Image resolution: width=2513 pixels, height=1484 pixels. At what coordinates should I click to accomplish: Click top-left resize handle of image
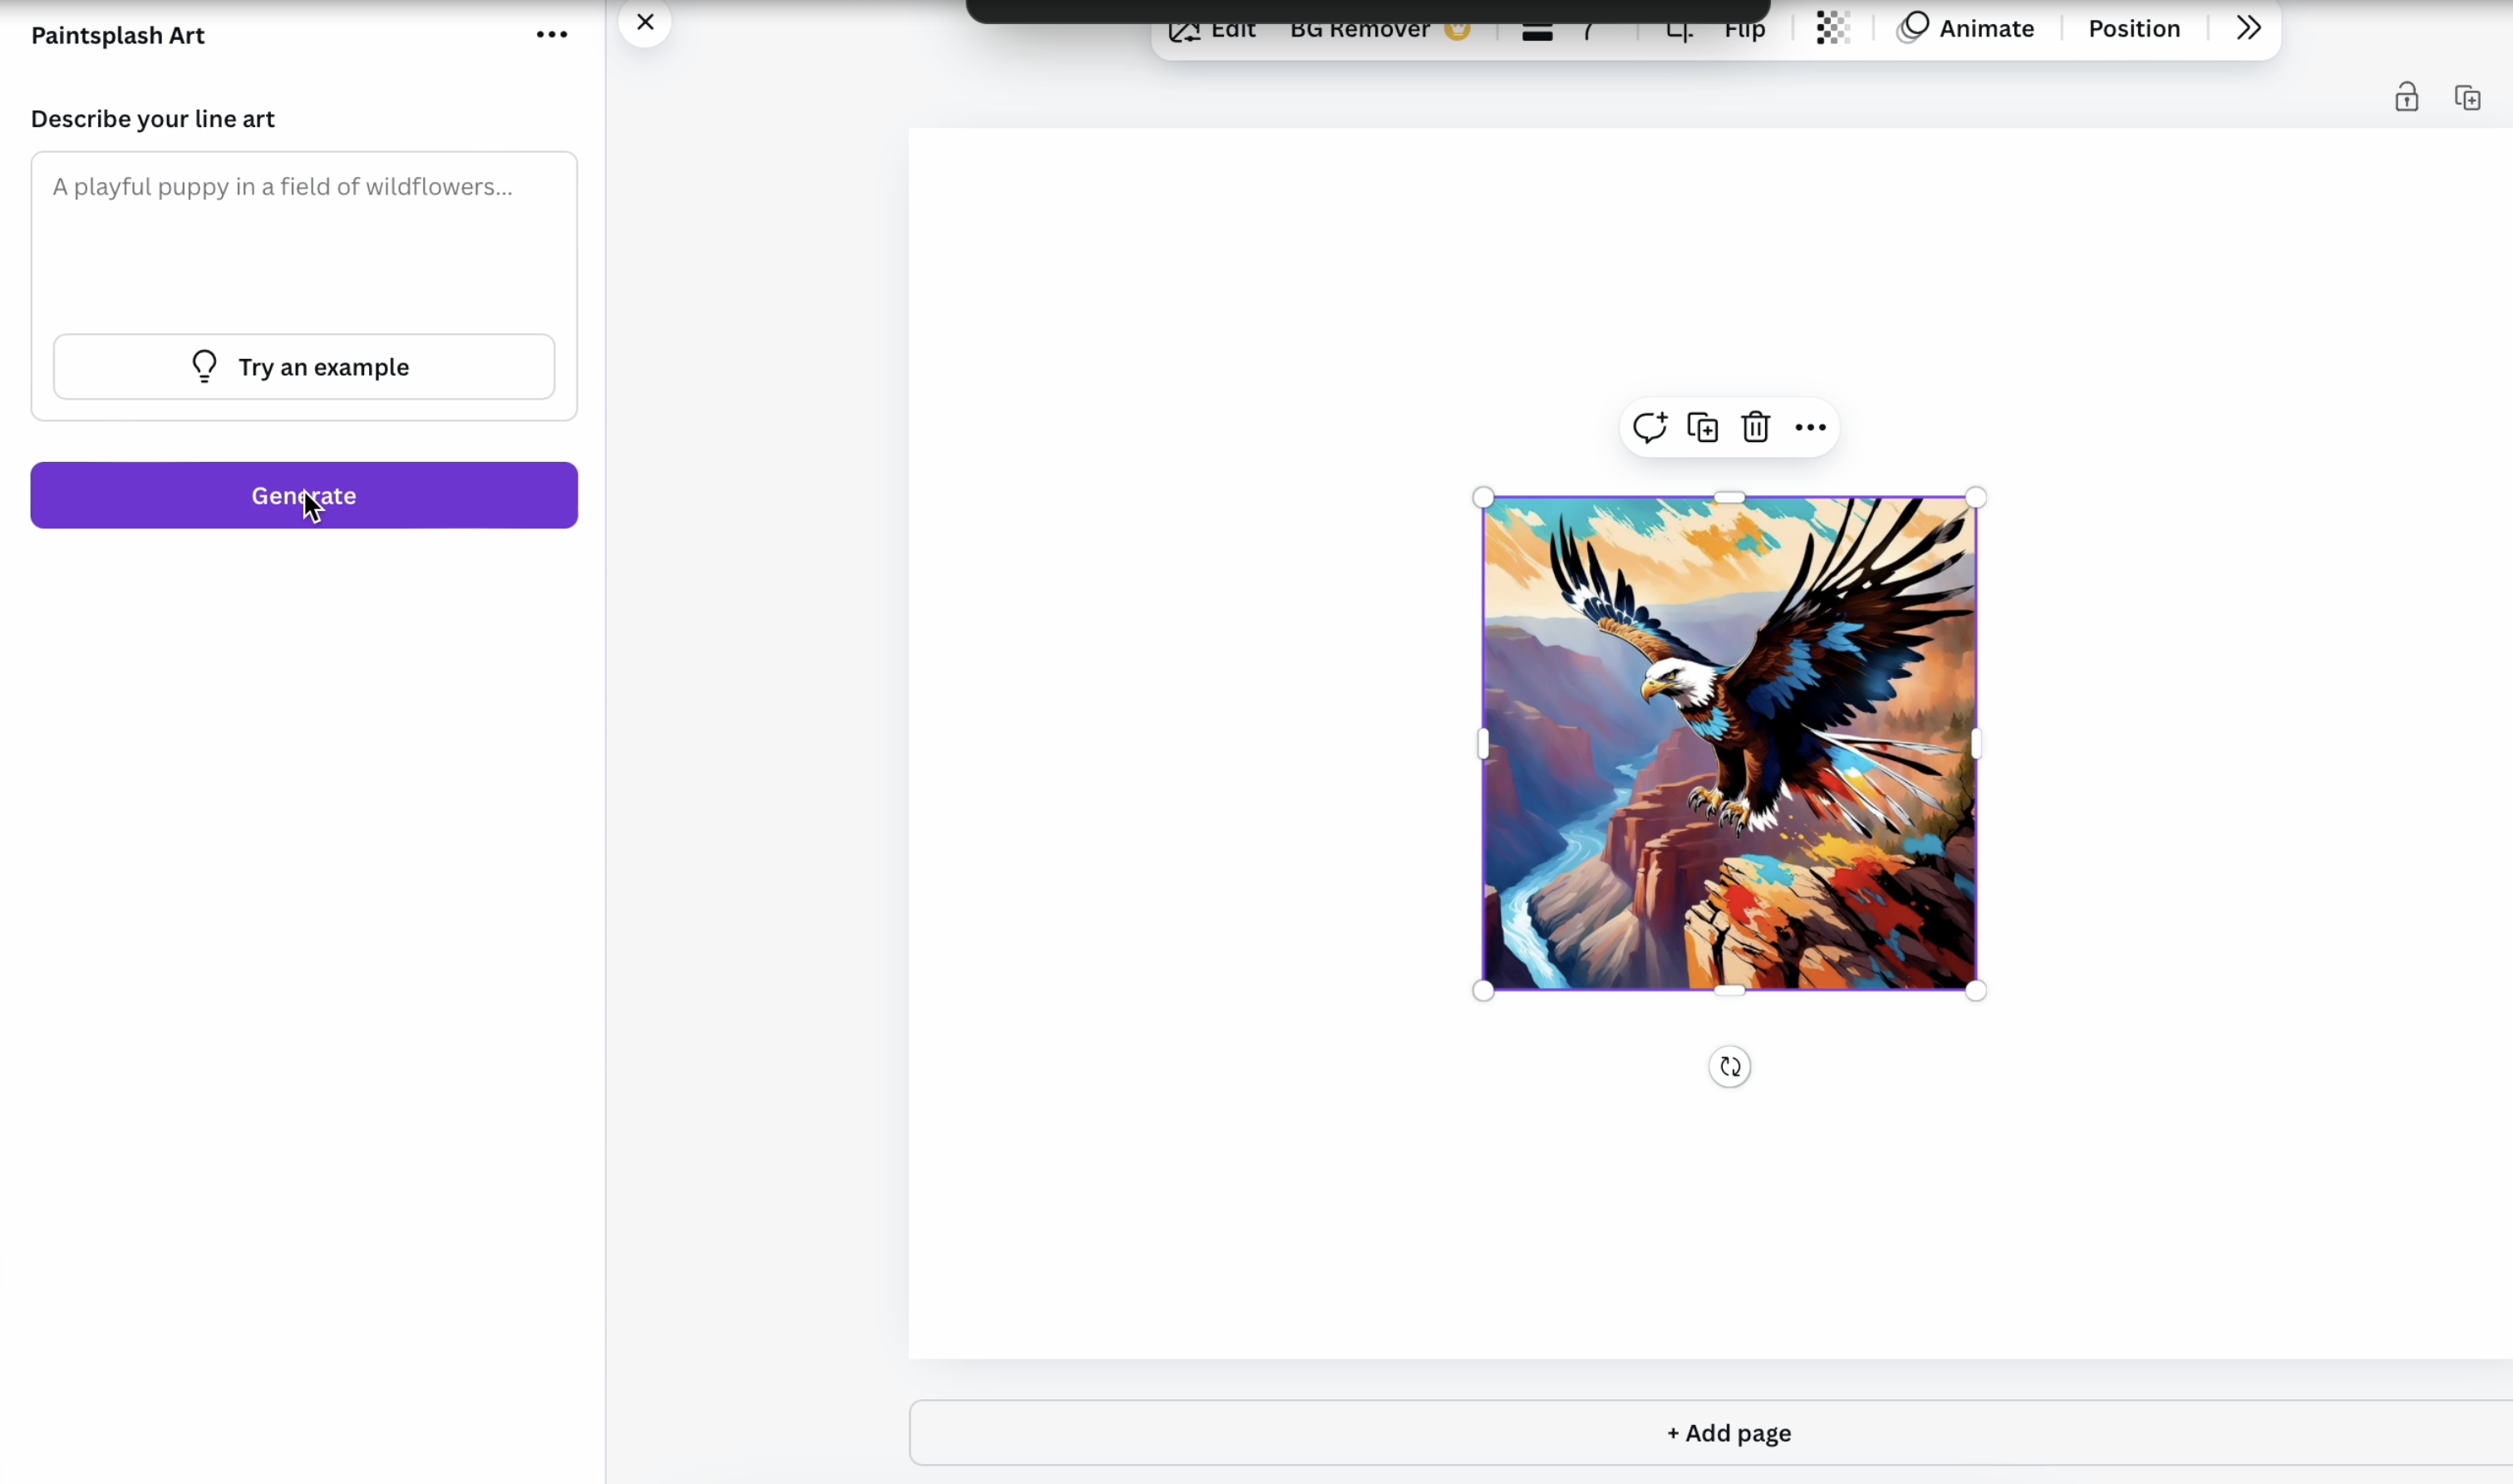(1483, 498)
